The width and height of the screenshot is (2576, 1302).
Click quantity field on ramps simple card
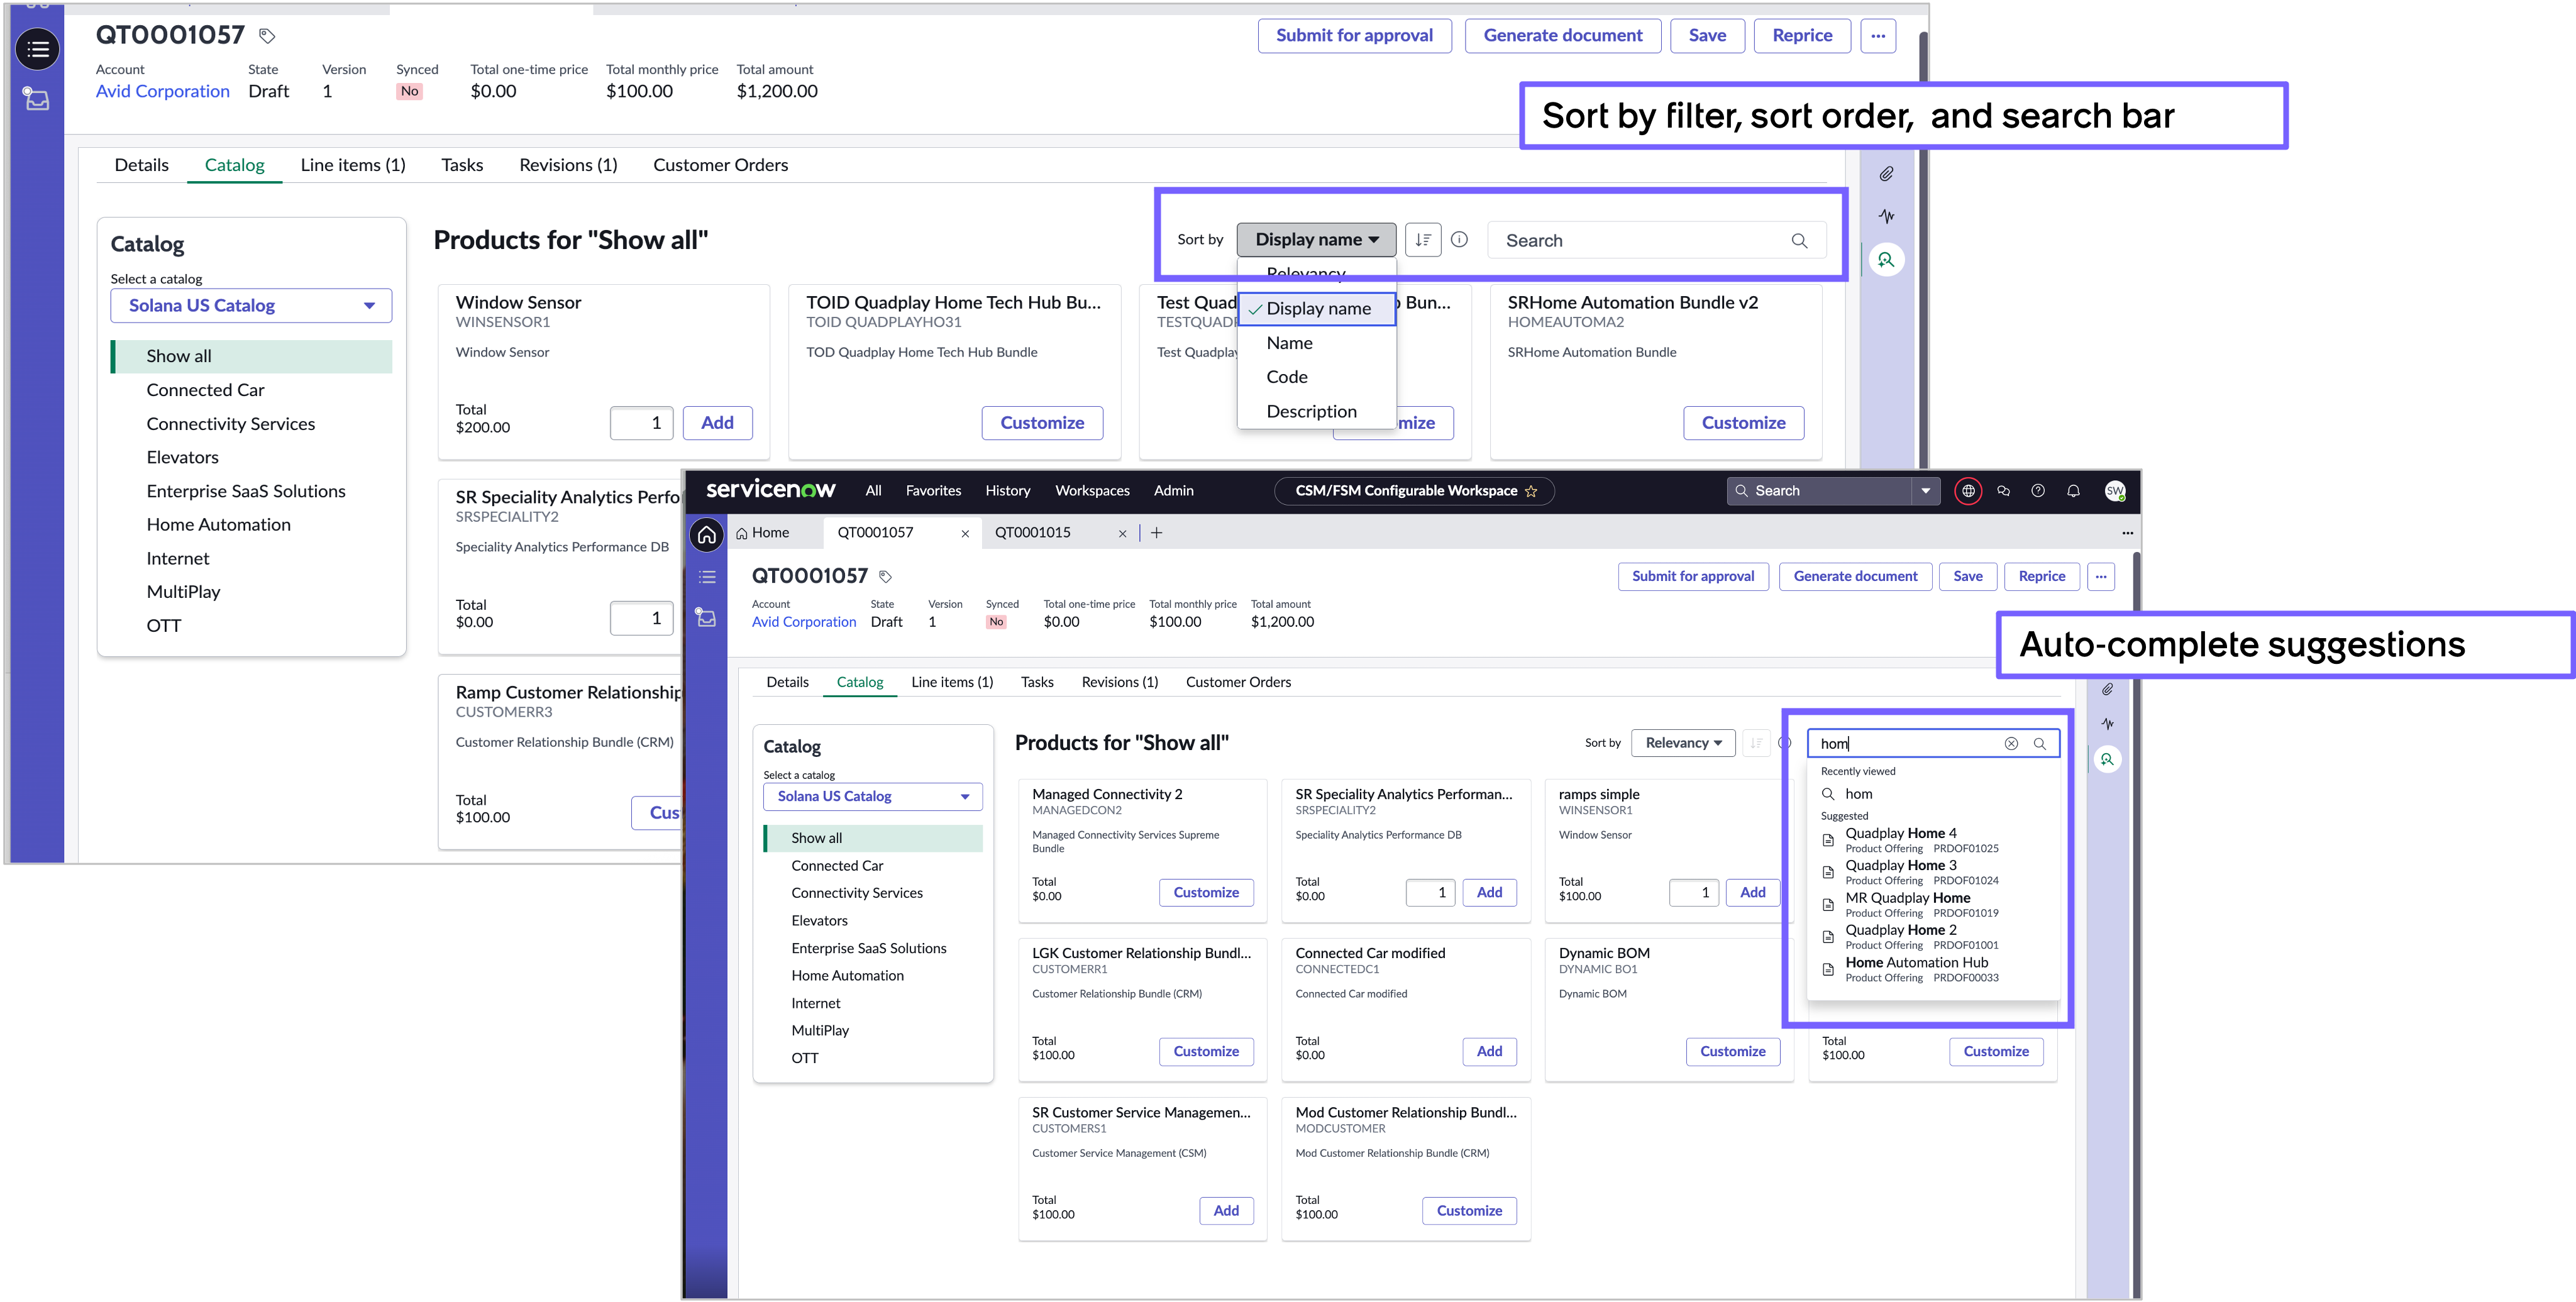1693,893
